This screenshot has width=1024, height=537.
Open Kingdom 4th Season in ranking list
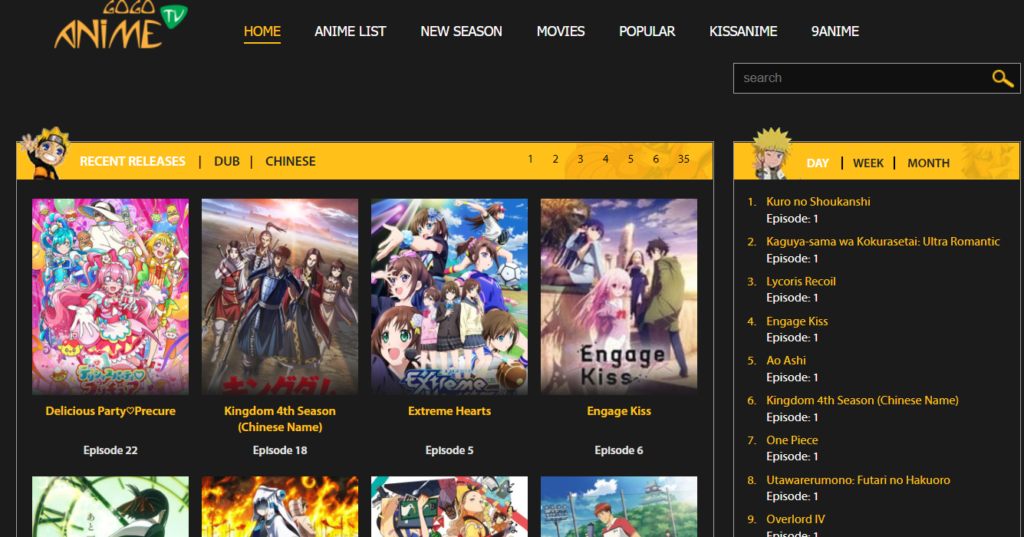point(862,400)
